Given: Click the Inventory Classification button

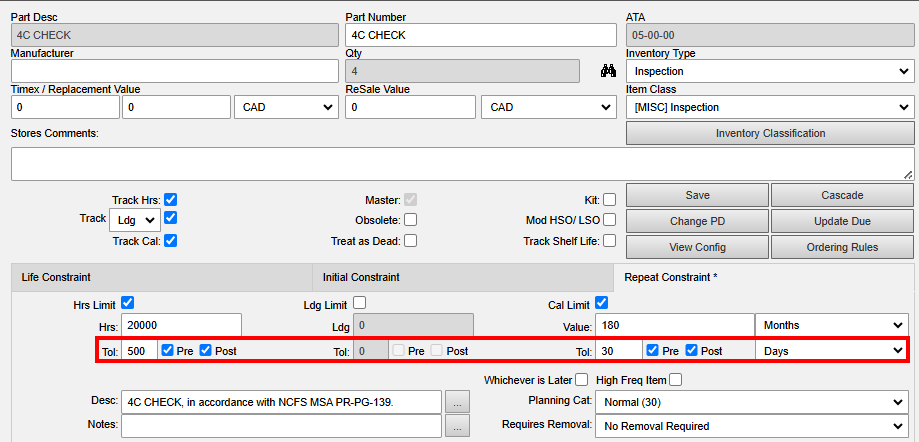Looking at the screenshot, I should 769,133.
